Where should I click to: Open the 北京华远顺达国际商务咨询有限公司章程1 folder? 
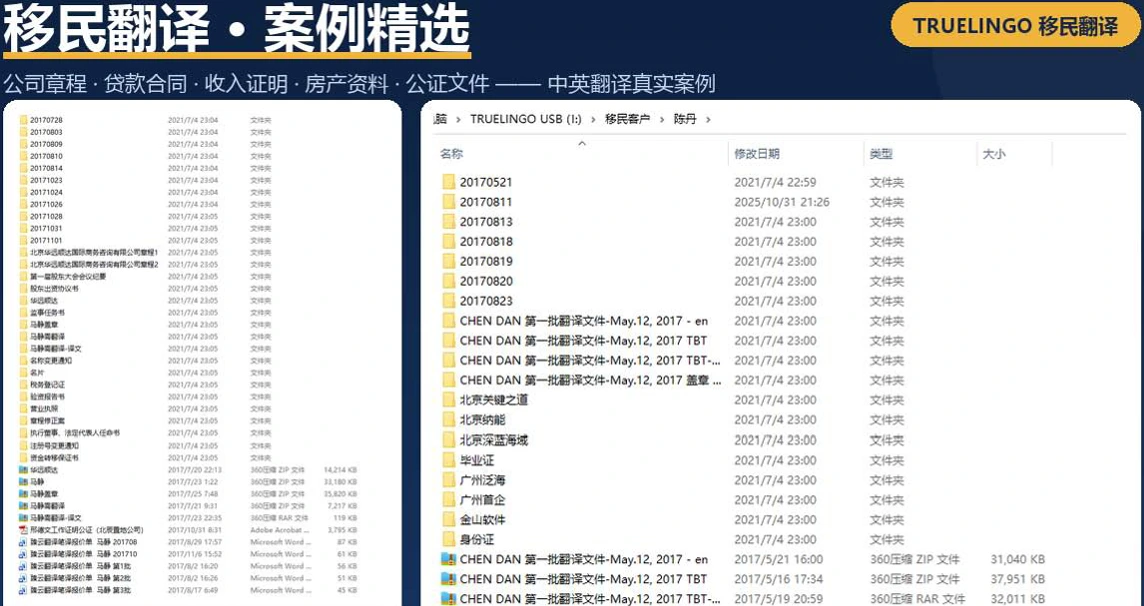pyautogui.click(x=94, y=252)
